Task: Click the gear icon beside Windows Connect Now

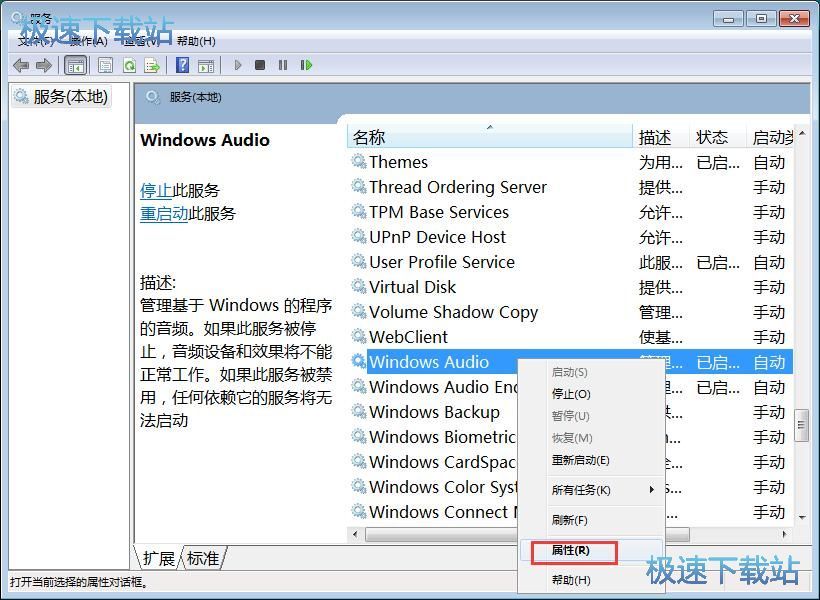Action: click(359, 511)
